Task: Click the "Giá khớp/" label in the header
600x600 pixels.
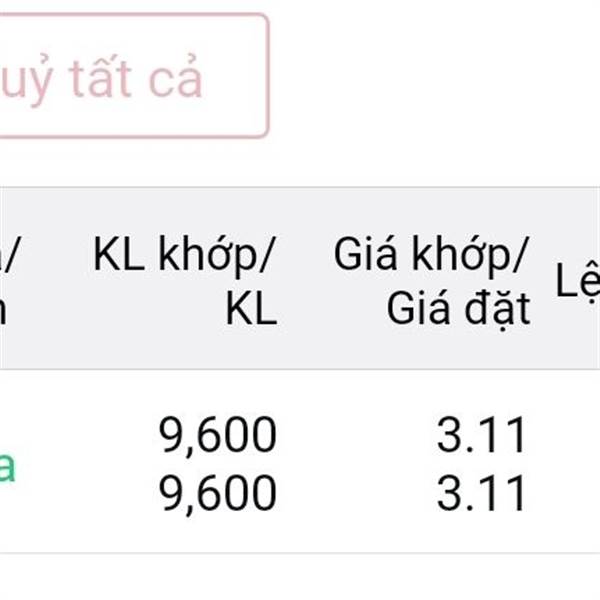Action: [x=431, y=254]
